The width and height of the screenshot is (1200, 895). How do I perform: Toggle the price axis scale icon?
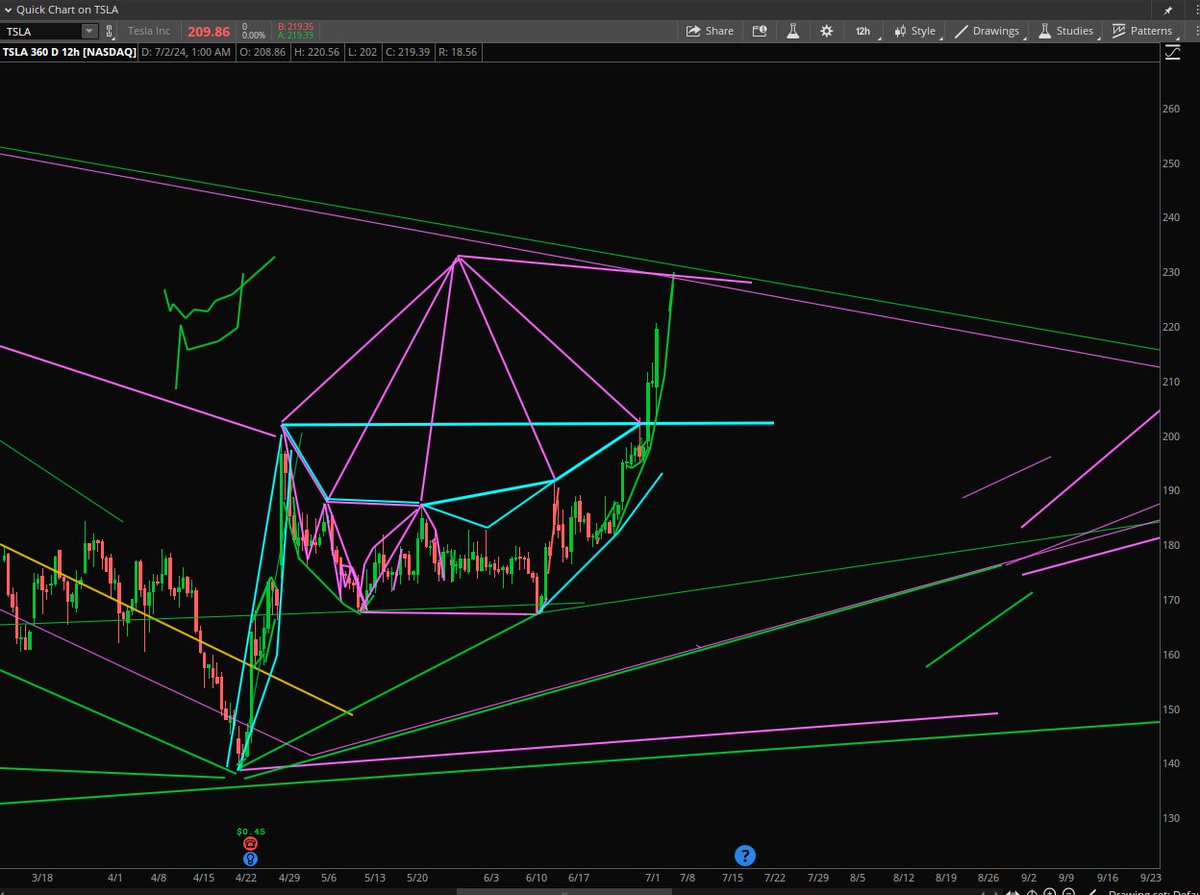[1172, 53]
